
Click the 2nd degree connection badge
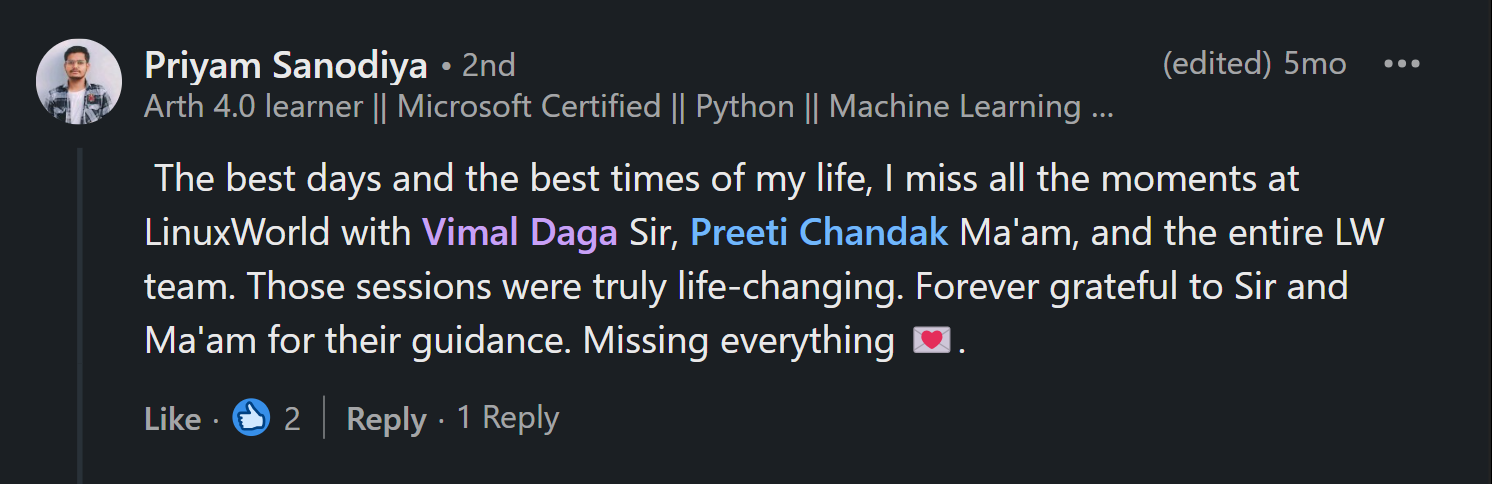(x=489, y=66)
